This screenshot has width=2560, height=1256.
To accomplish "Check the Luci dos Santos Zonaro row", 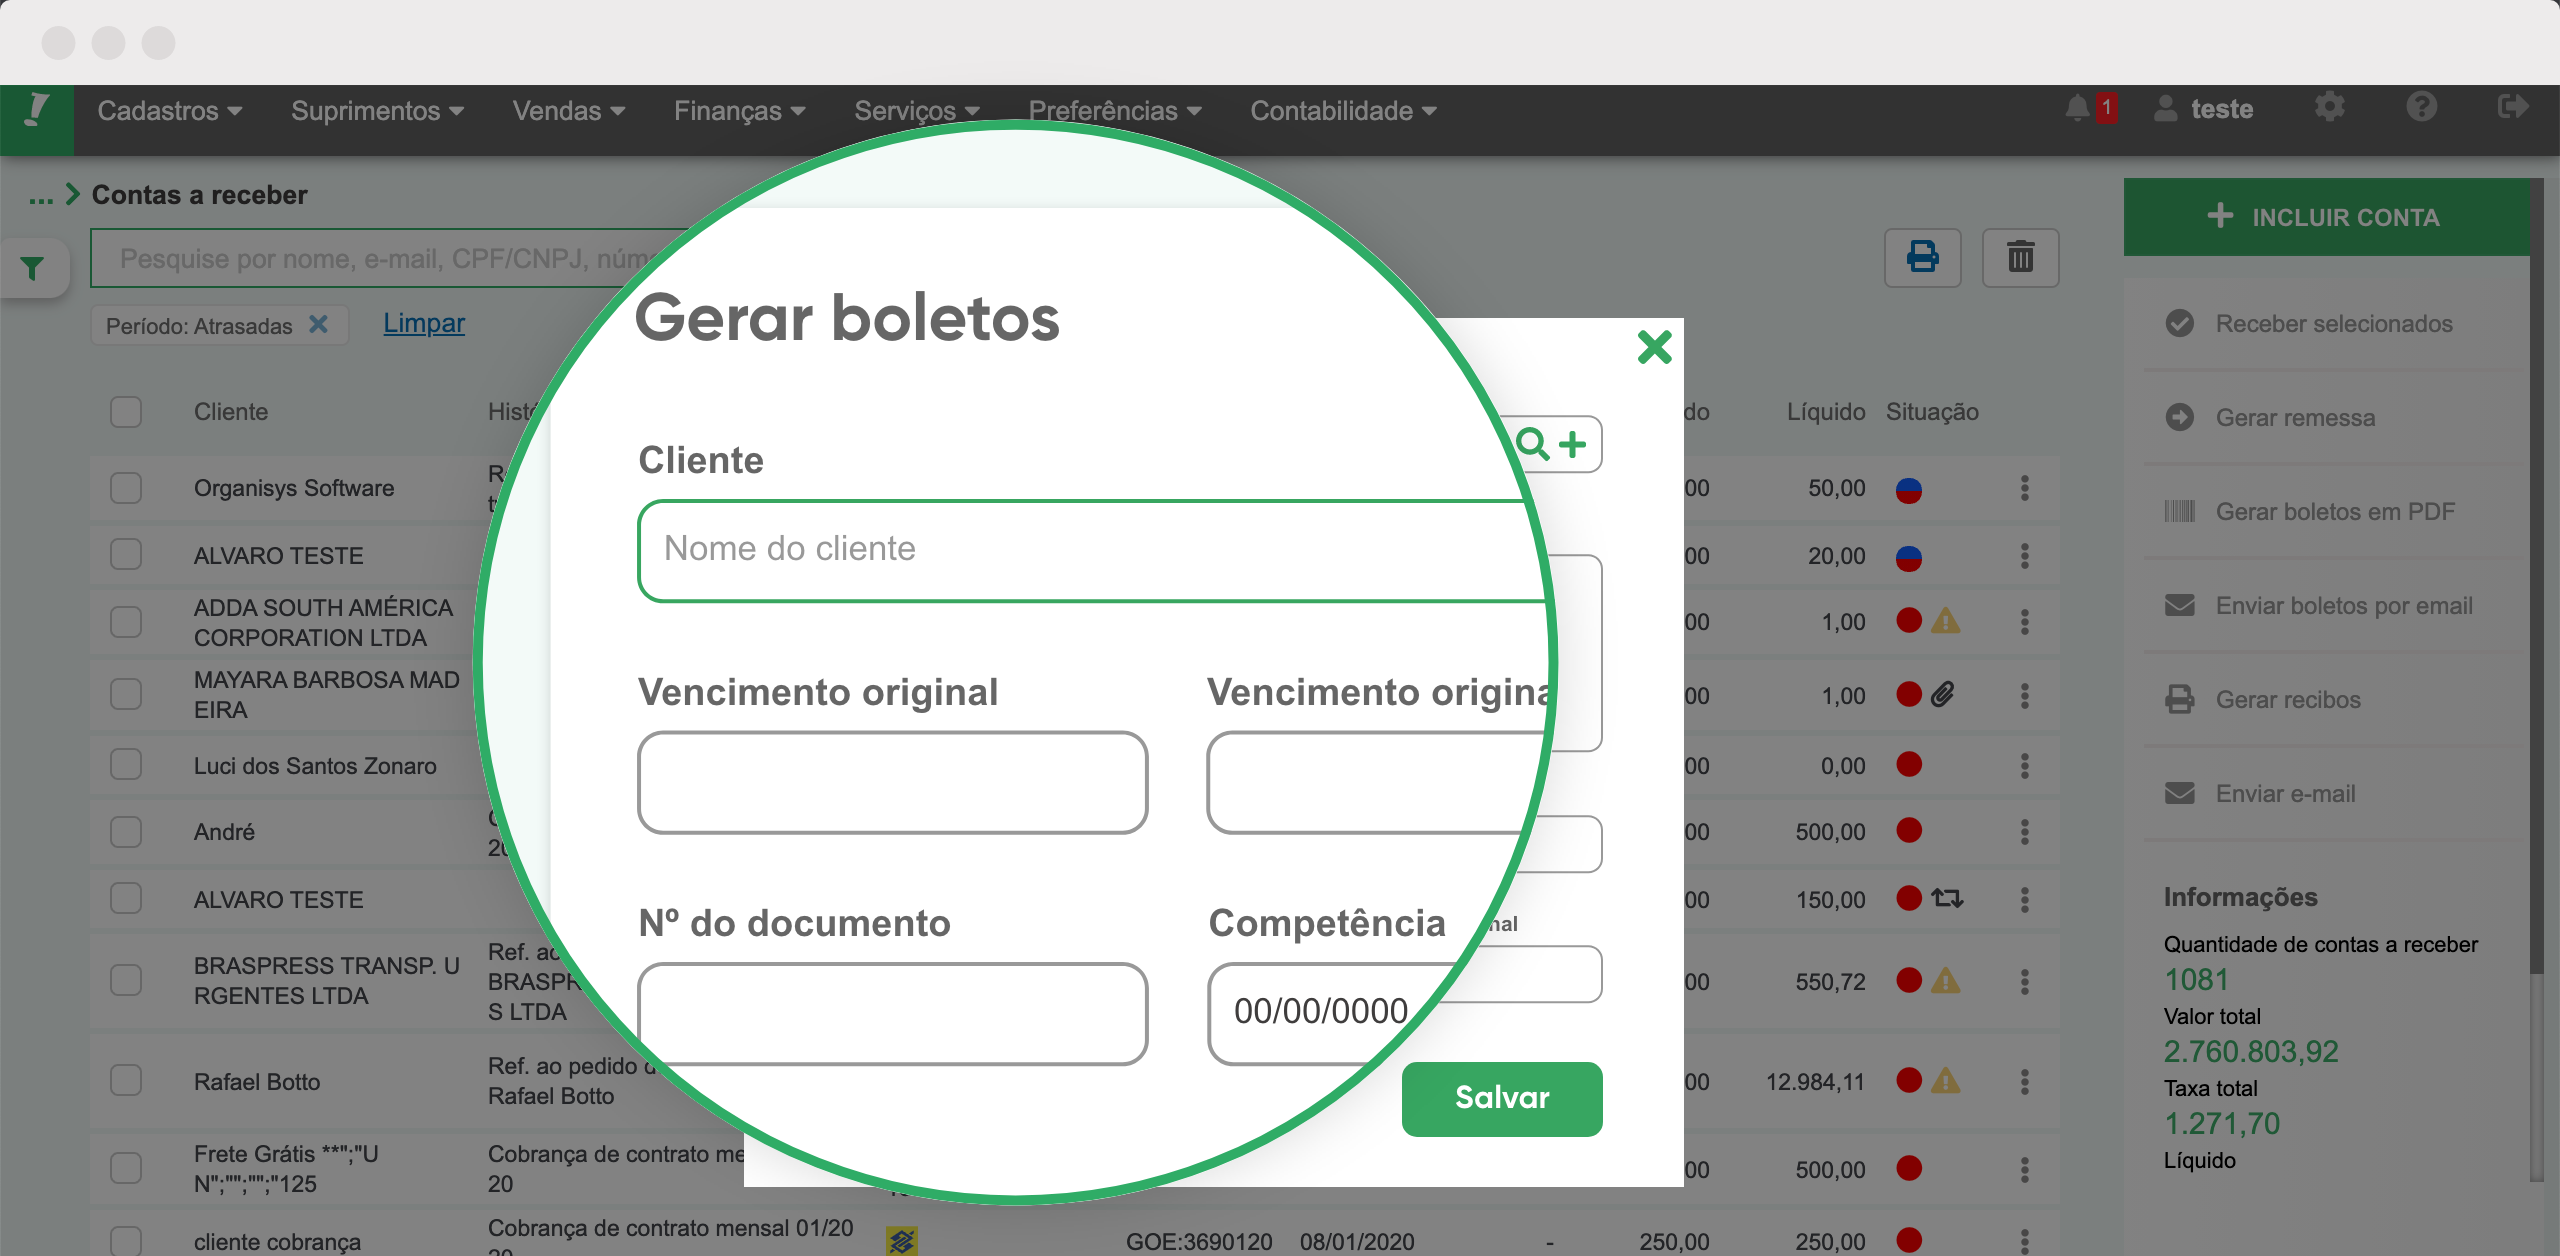I will [x=126, y=765].
